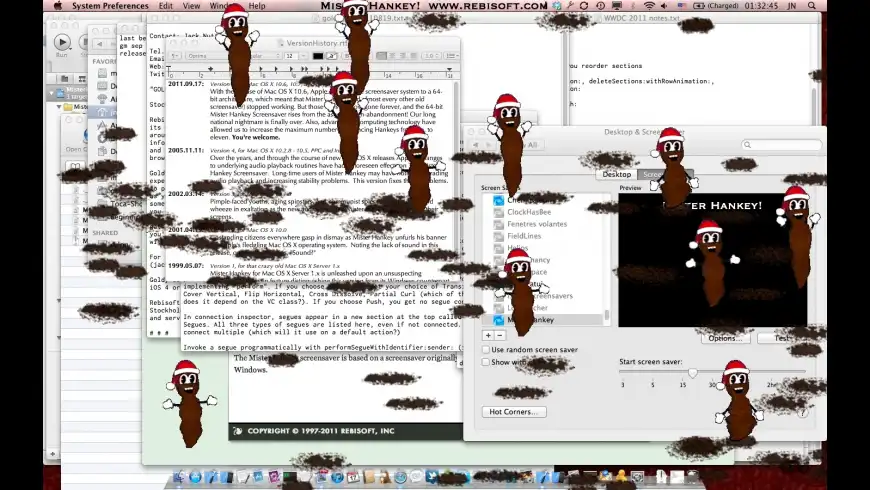Go forward in System Preferences
This screenshot has width=870, height=490.
coord(488,145)
